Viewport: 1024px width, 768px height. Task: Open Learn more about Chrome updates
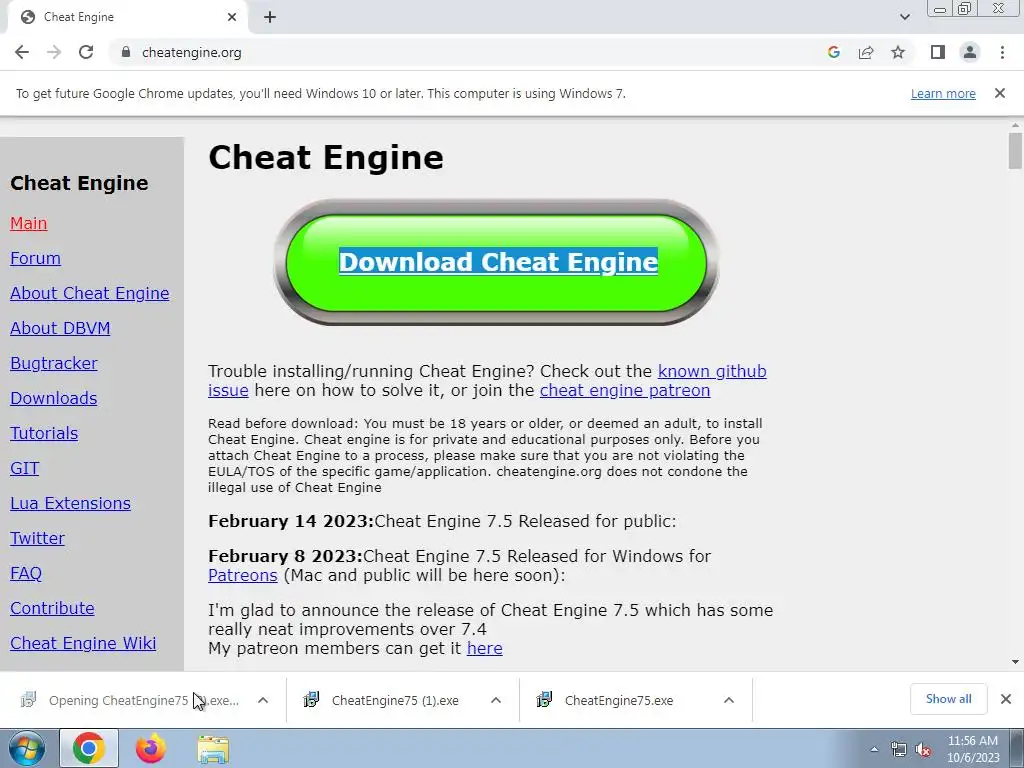click(x=943, y=93)
